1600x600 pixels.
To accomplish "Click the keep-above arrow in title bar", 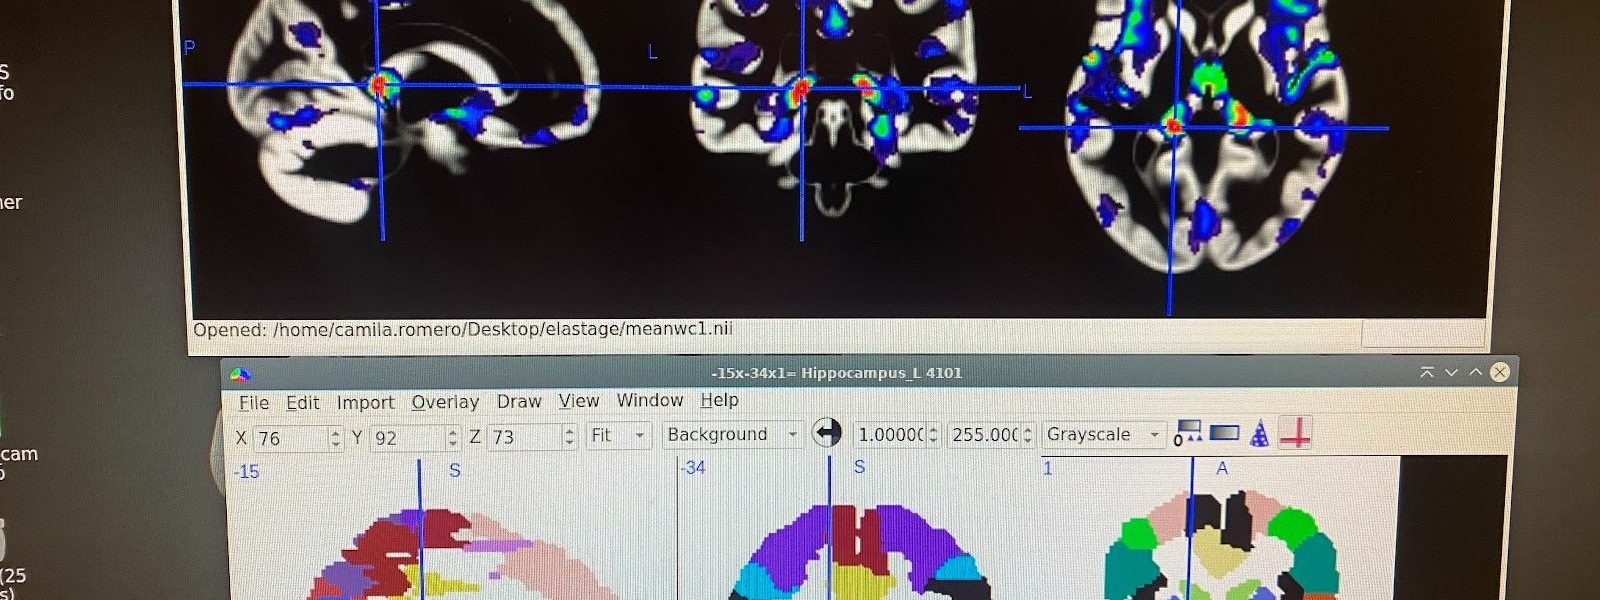I will (1426, 372).
